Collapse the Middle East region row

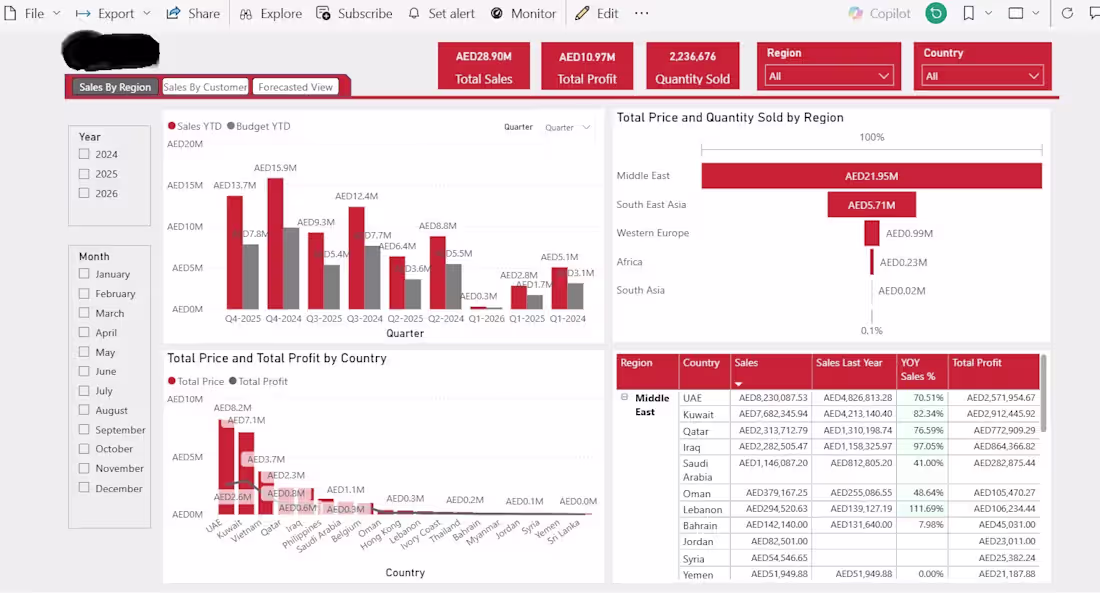[x=624, y=397]
